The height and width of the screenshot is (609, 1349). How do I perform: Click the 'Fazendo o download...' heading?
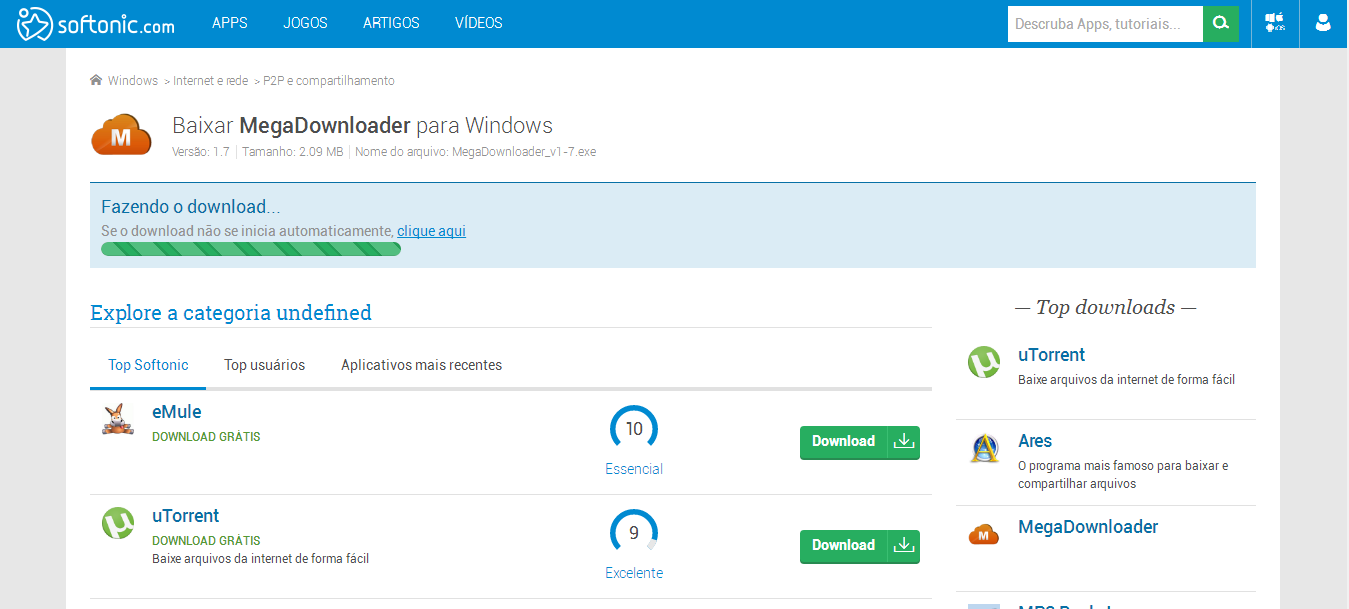(191, 207)
